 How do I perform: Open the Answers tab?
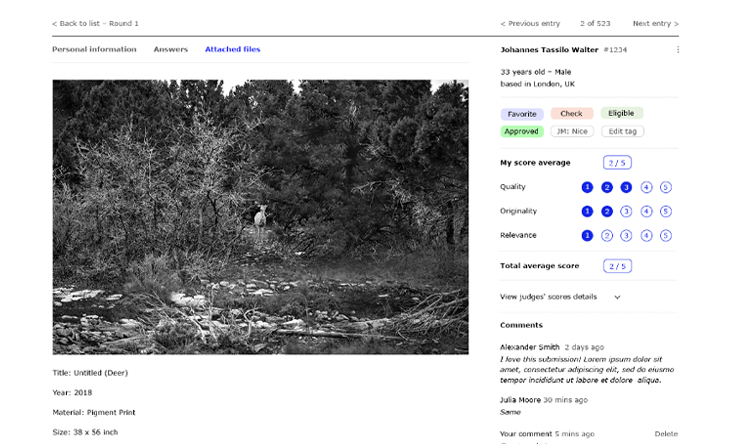[170, 49]
